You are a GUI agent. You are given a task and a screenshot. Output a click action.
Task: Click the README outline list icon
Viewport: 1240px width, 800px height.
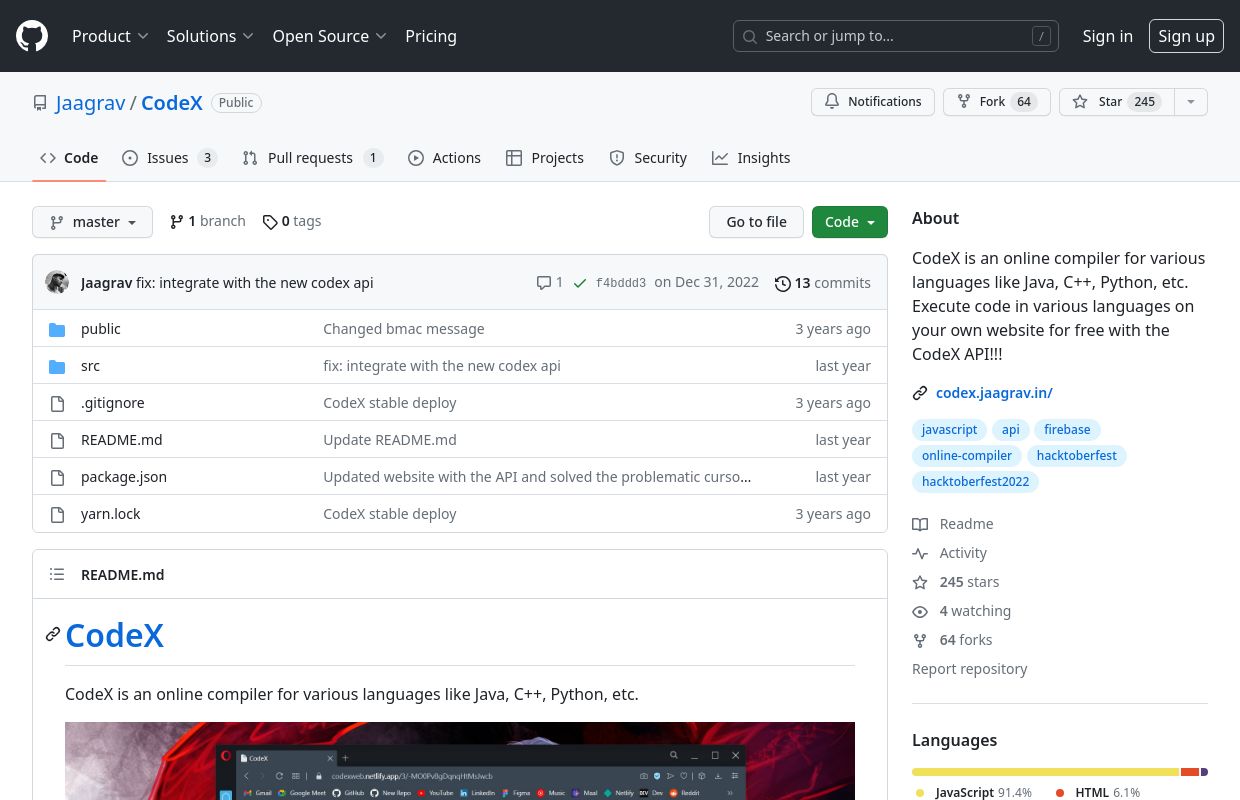click(x=57, y=574)
